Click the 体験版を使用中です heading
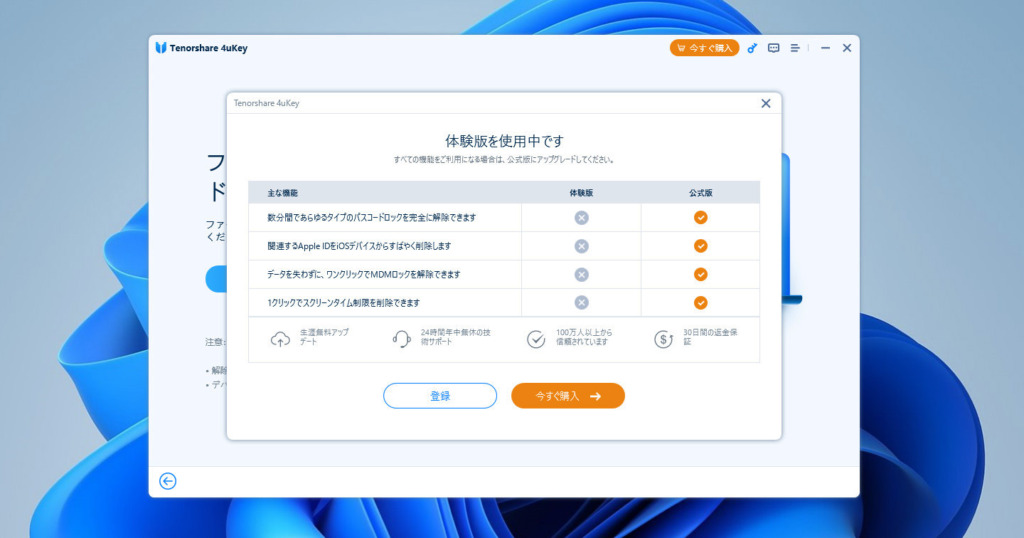Viewport: 1024px width, 538px height. pos(504,140)
